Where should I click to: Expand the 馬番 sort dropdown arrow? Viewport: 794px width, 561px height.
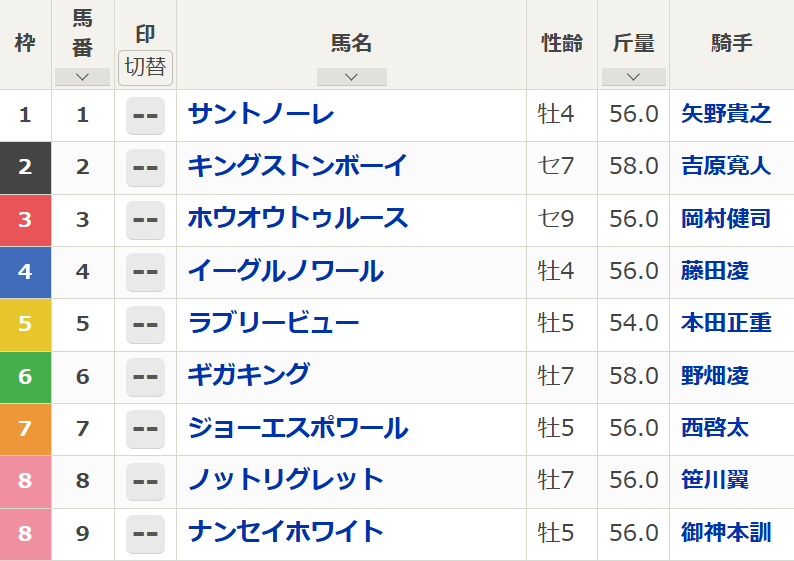83,77
